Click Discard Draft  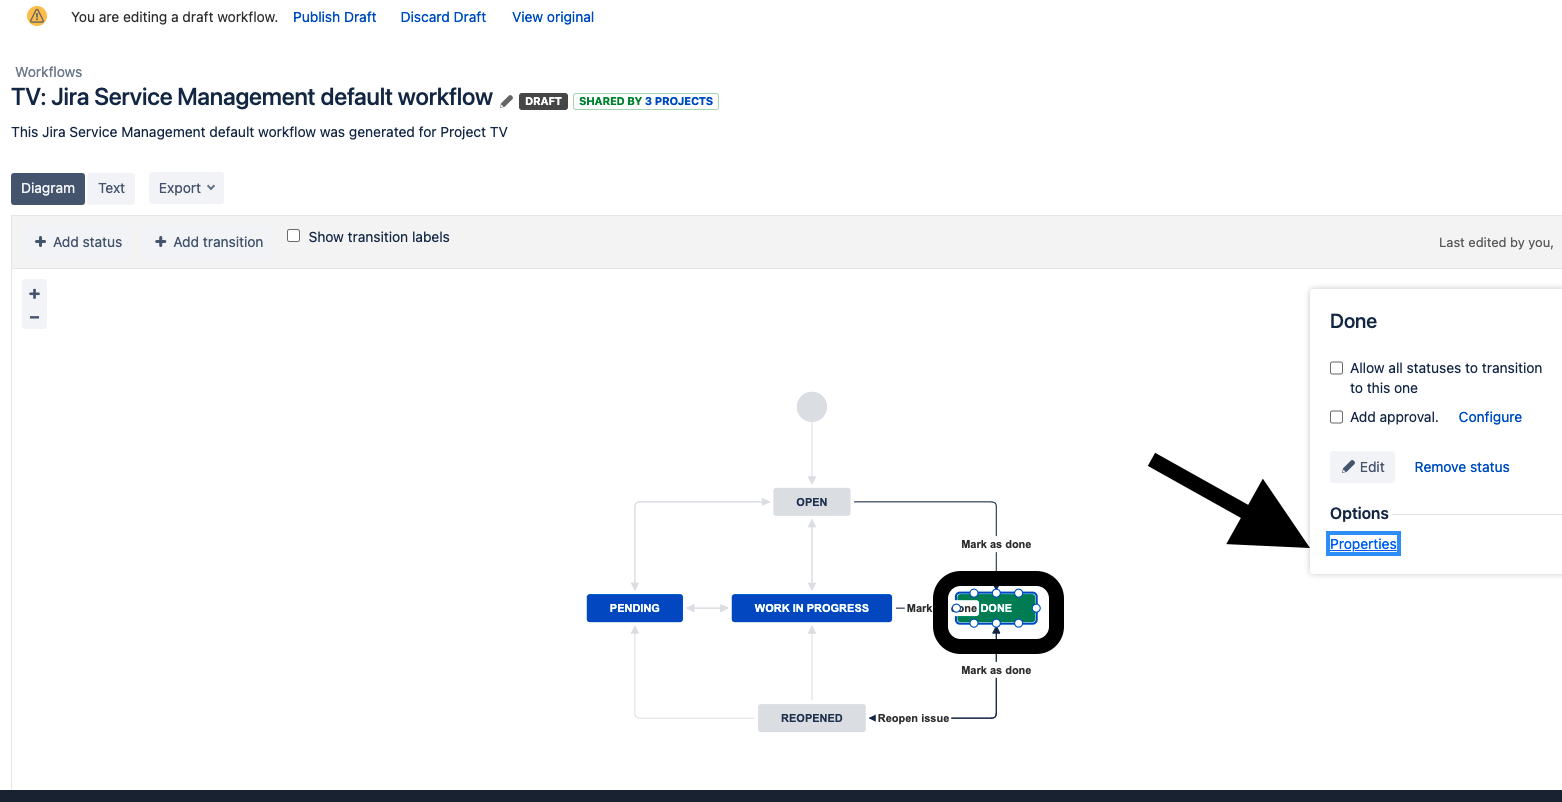[x=442, y=17]
